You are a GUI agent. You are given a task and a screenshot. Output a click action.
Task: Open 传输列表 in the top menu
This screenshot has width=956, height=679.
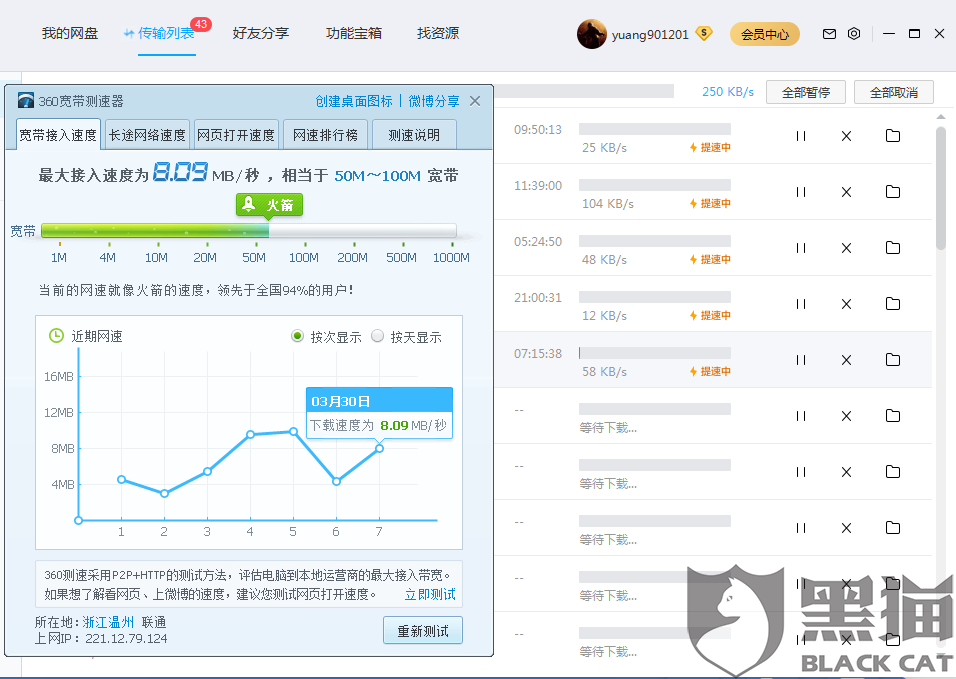pyautogui.click(x=166, y=34)
